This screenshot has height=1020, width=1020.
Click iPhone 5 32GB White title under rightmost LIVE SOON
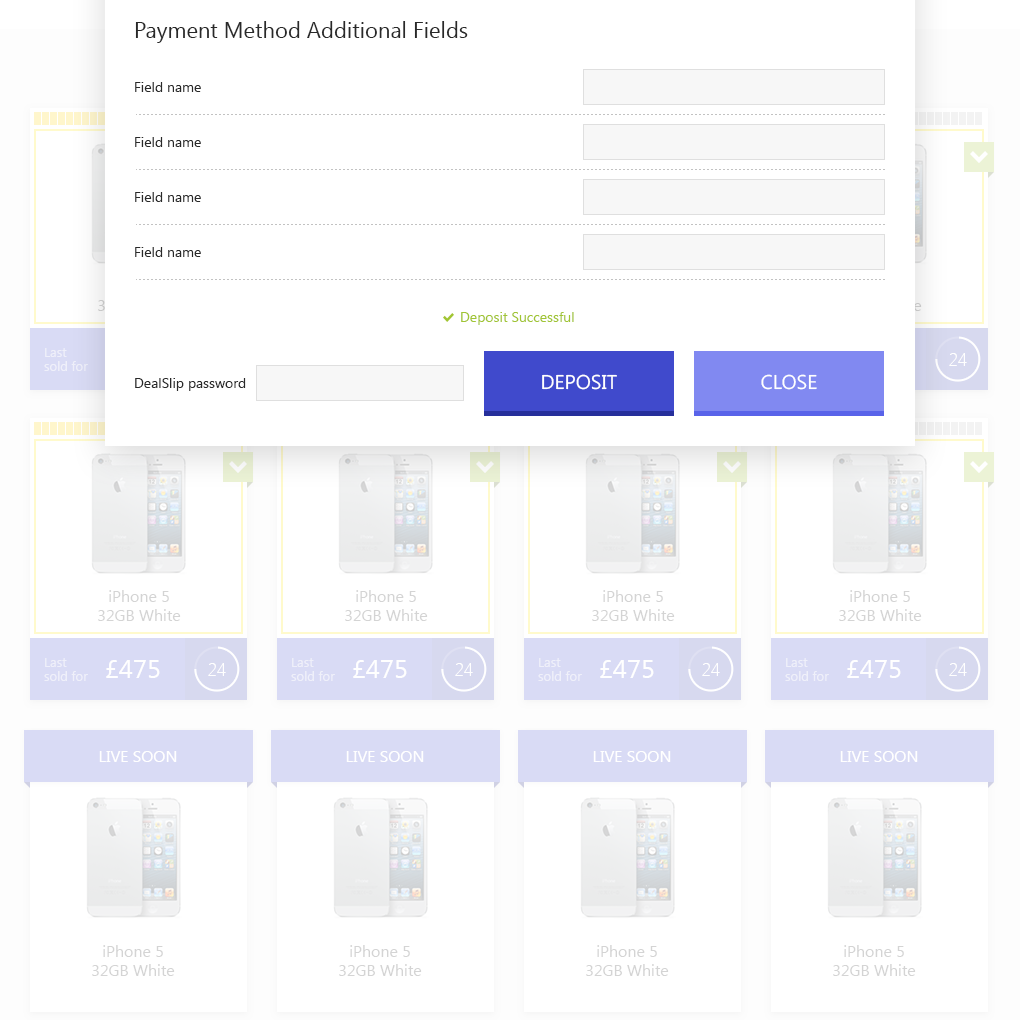[x=874, y=961]
